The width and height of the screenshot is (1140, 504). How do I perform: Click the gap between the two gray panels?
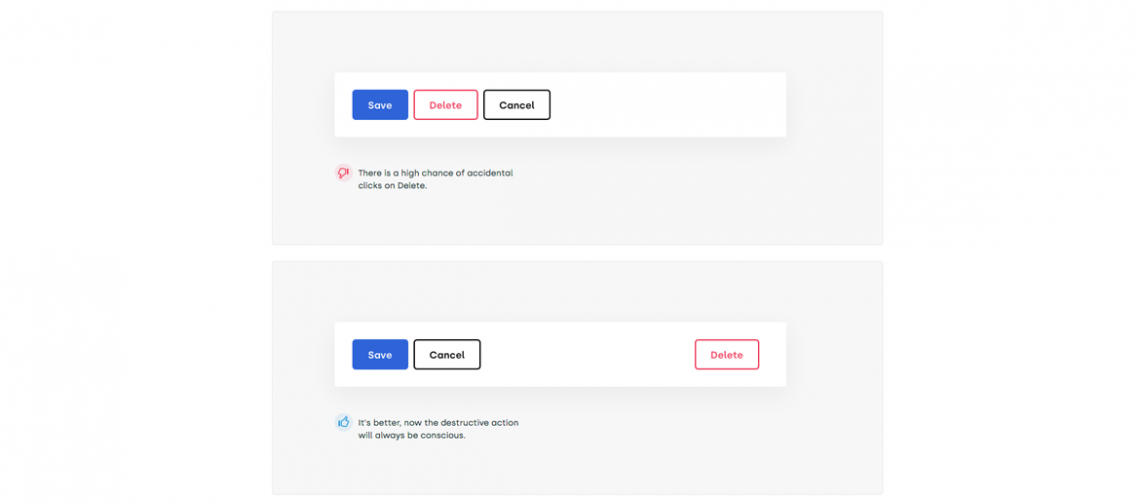tap(577, 253)
